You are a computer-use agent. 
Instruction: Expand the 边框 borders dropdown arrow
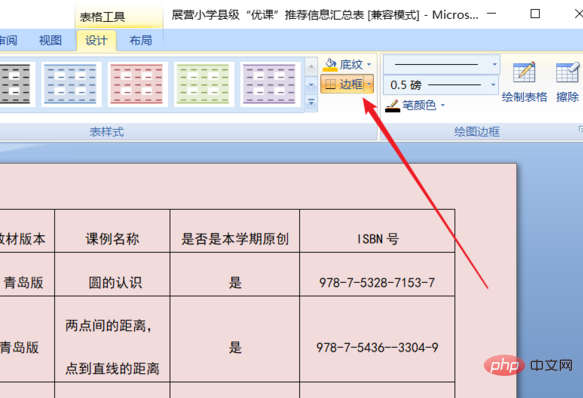(369, 84)
